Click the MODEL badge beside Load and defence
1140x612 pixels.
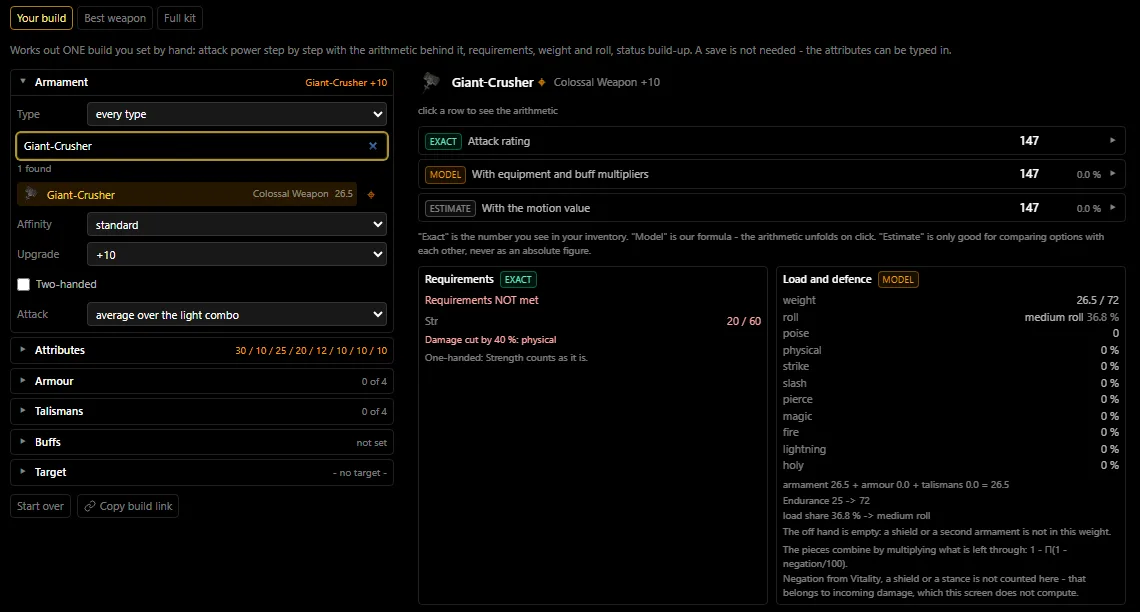898,279
